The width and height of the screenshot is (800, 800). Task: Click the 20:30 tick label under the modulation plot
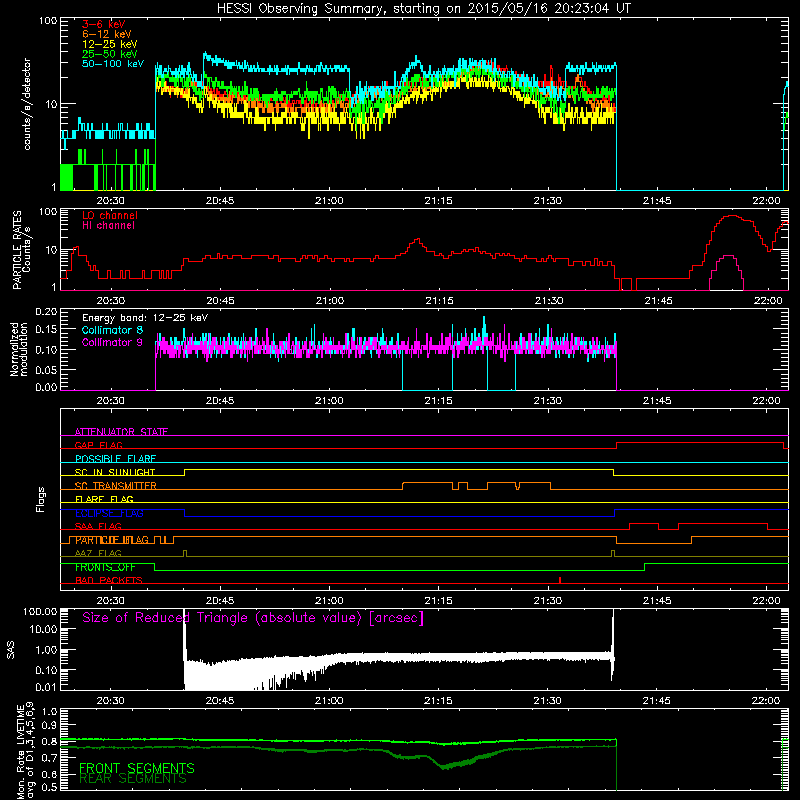pyautogui.click(x=110, y=401)
